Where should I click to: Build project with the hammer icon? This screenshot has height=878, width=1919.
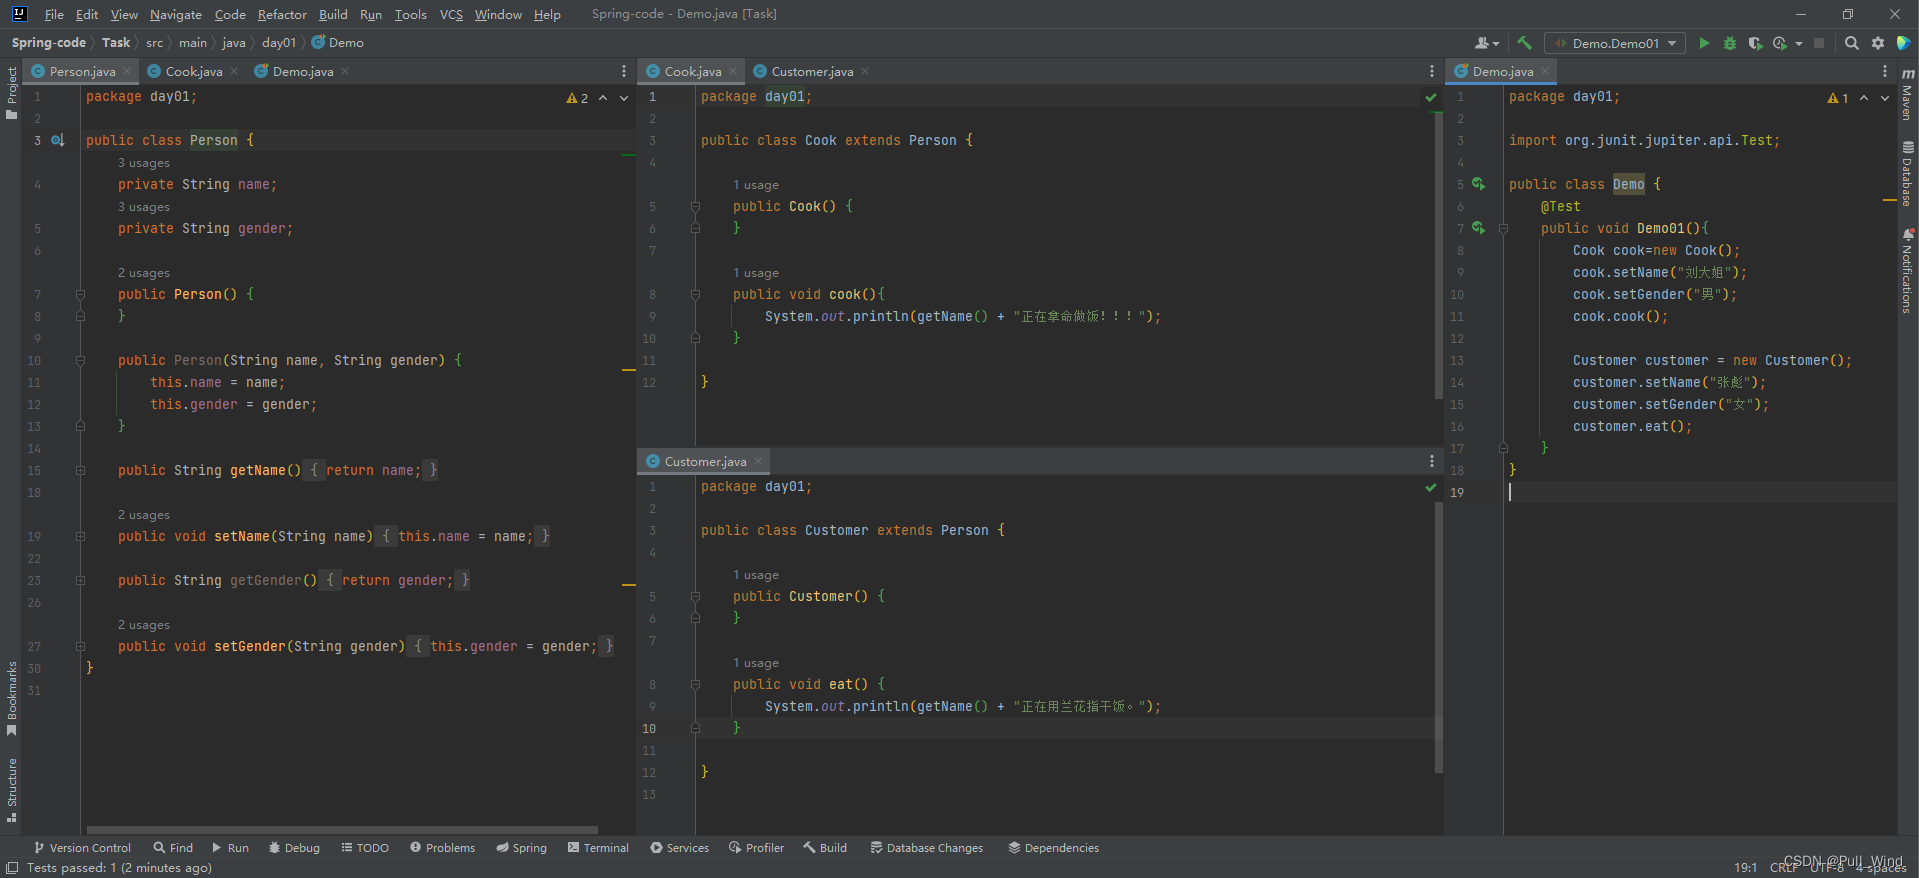pyautogui.click(x=1524, y=43)
